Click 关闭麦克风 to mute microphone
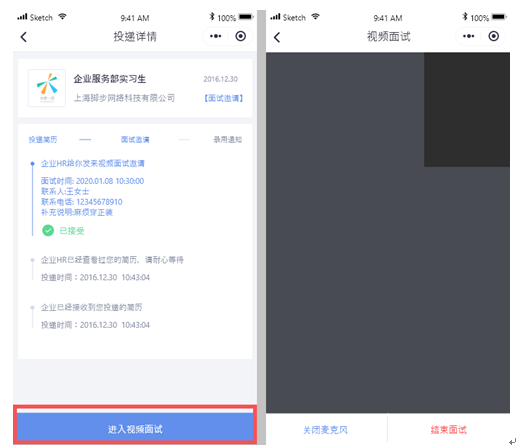 tap(325, 430)
